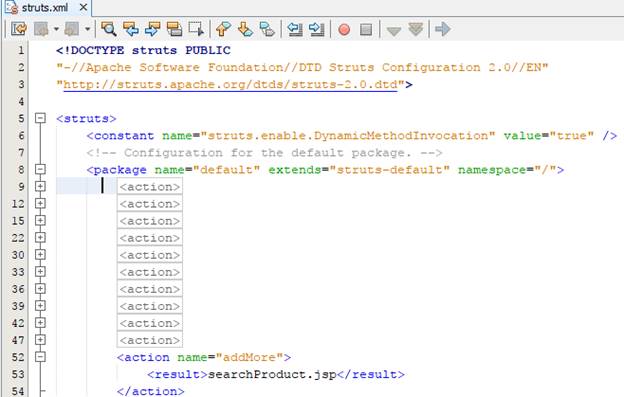Screen dimensions: 624x397
Task: Expand the folded action at line 42
Action: pos(40,323)
